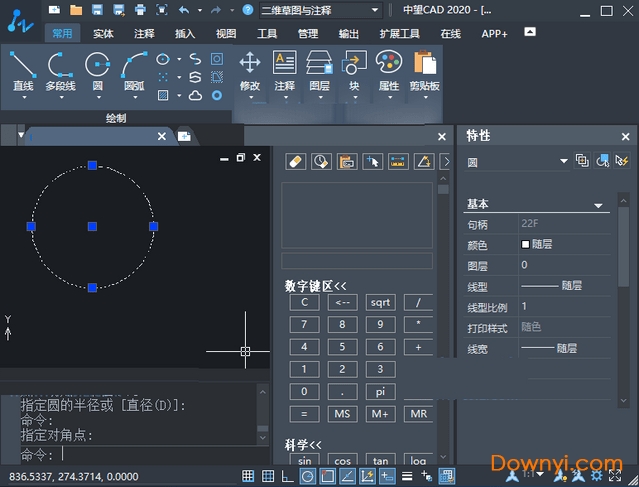Open the 剪贴板 (Clipboard) panel
The image size is (639, 487).
(425, 73)
